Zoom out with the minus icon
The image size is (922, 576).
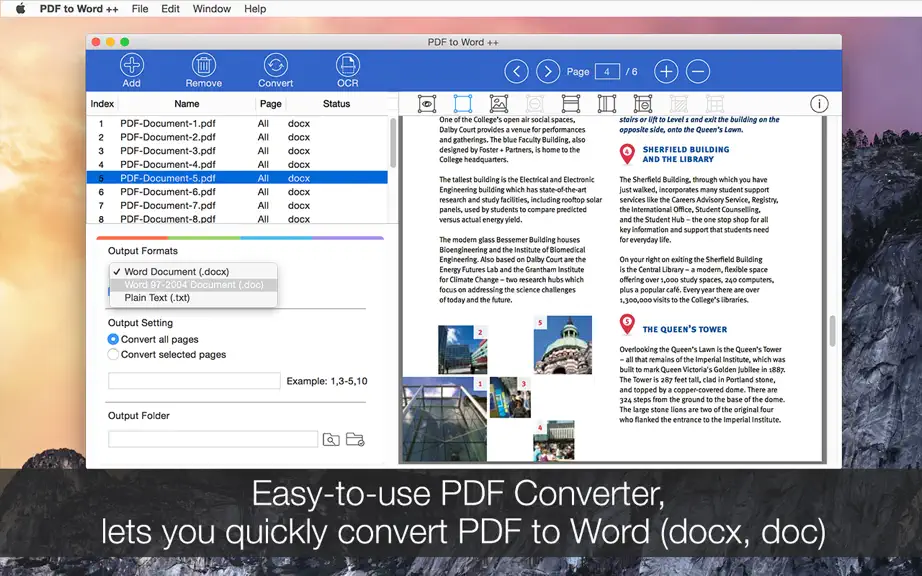coord(697,72)
